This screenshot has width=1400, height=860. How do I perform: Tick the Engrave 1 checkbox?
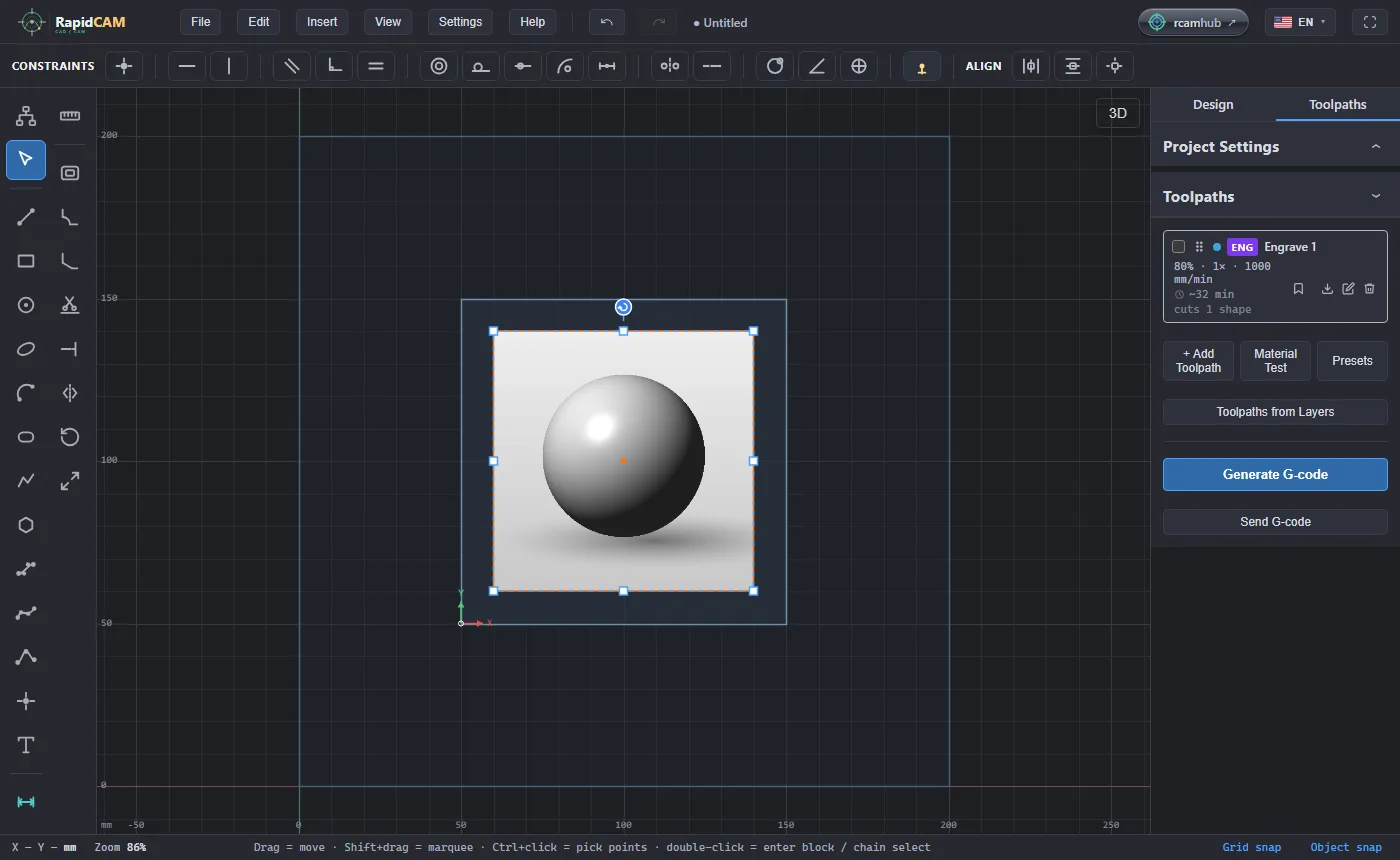[x=1178, y=247]
